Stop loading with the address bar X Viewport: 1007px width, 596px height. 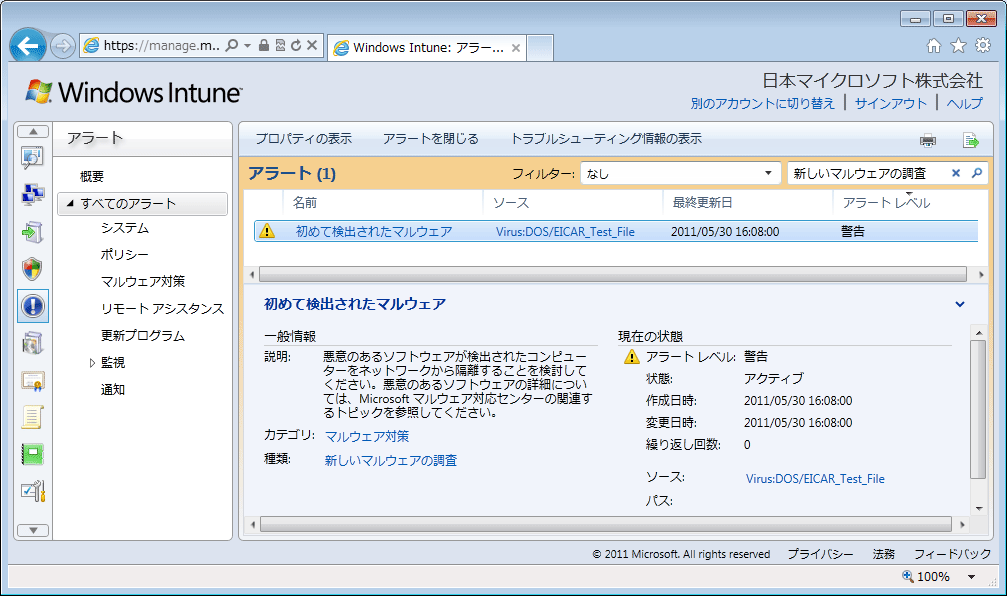click(x=312, y=45)
